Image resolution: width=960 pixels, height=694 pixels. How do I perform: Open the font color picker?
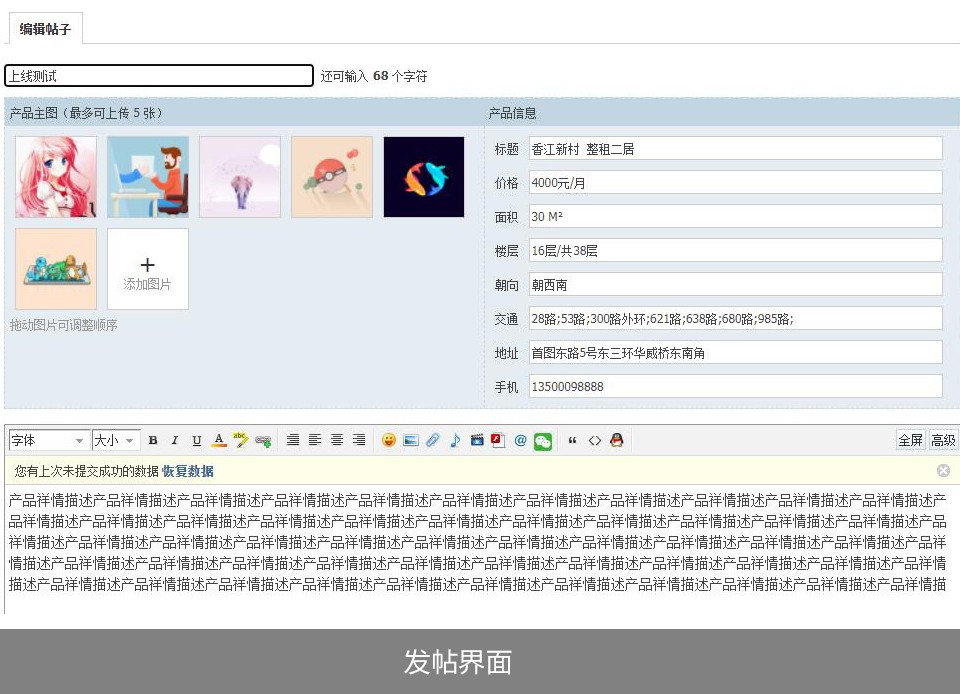[x=219, y=440]
